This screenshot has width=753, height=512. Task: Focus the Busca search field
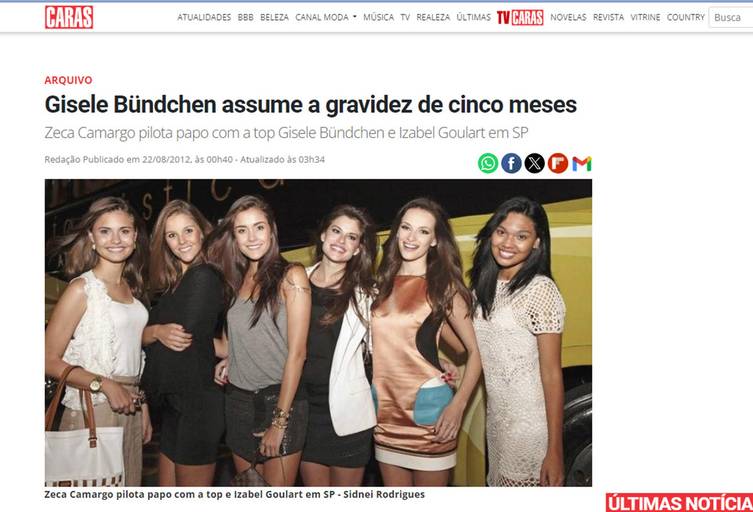[x=731, y=17]
